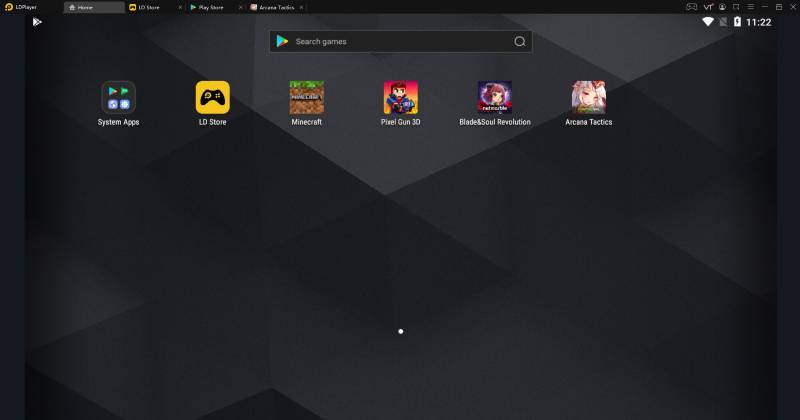Click the VT indicator in title bar

(x=708, y=7)
